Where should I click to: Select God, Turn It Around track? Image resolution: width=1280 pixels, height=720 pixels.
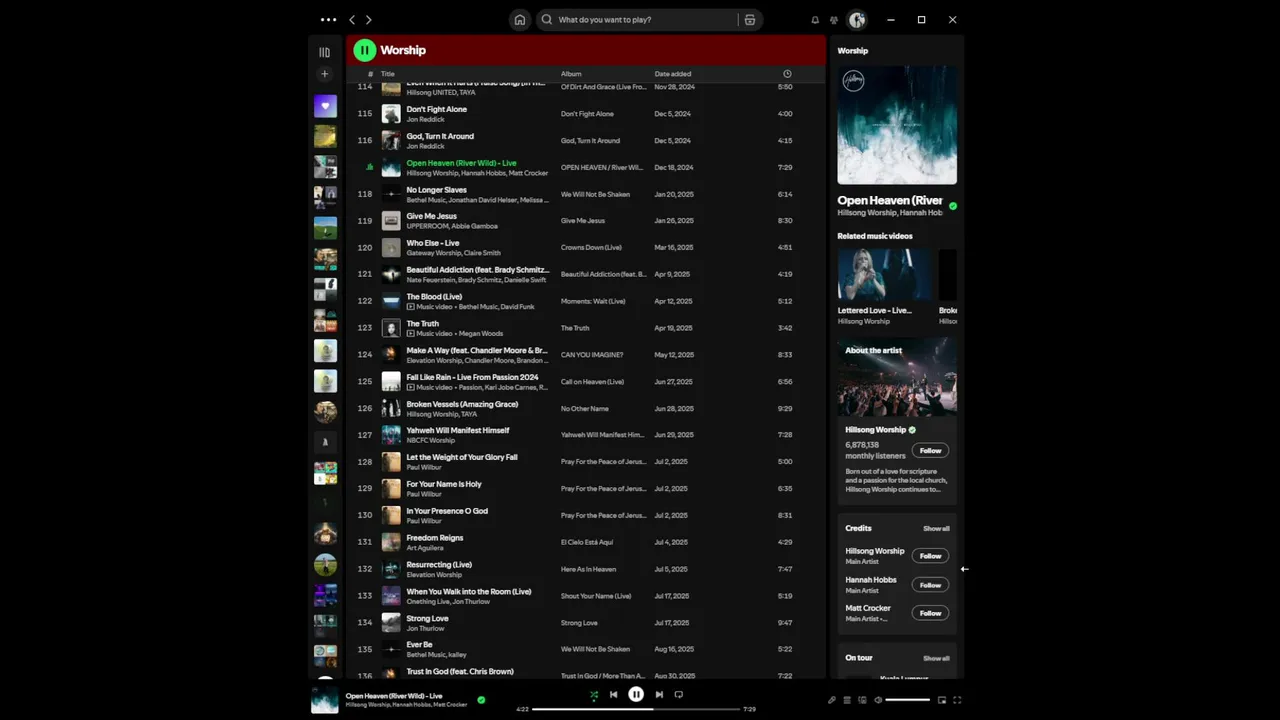point(586,141)
